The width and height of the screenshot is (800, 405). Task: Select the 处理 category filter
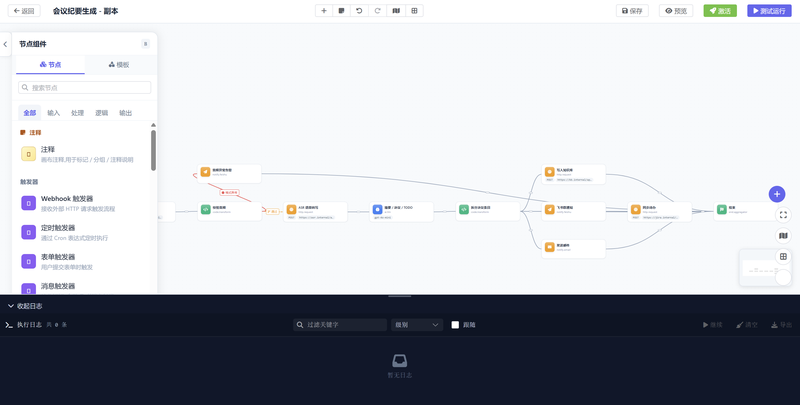[x=78, y=113]
